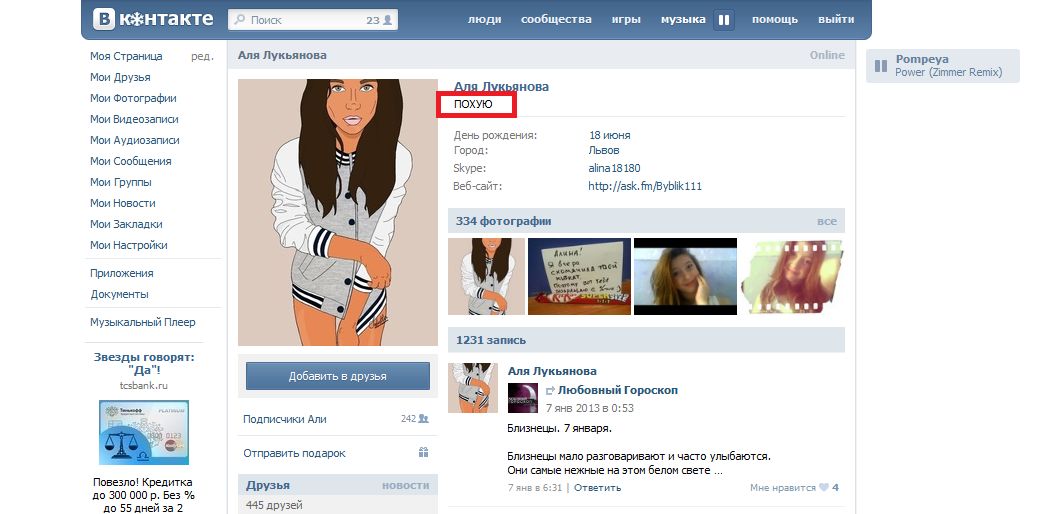1053x514 pixels.
Task: Click новости next to Друзья
Action: click(x=406, y=485)
